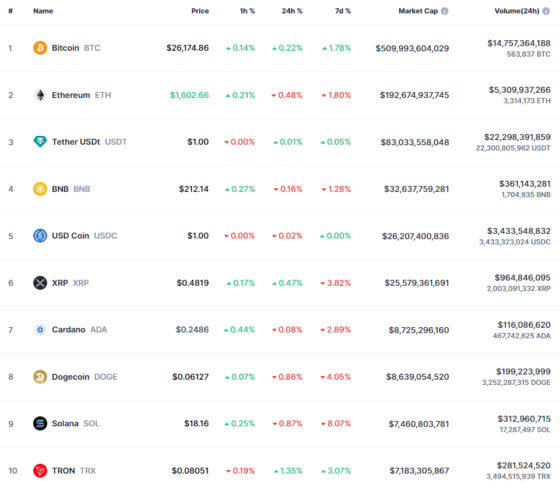This screenshot has height=487, width=560.
Task: Open the Bitcoin BTC name link
Action: coord(76,48)
